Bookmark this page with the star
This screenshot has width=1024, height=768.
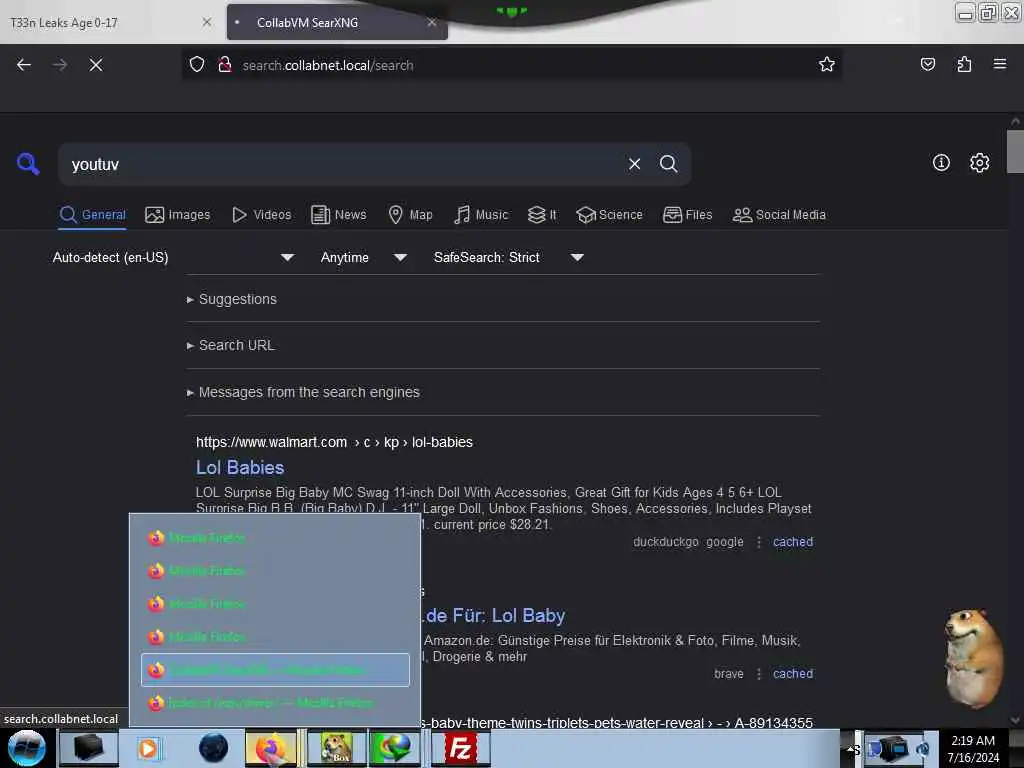pos(827,65)
